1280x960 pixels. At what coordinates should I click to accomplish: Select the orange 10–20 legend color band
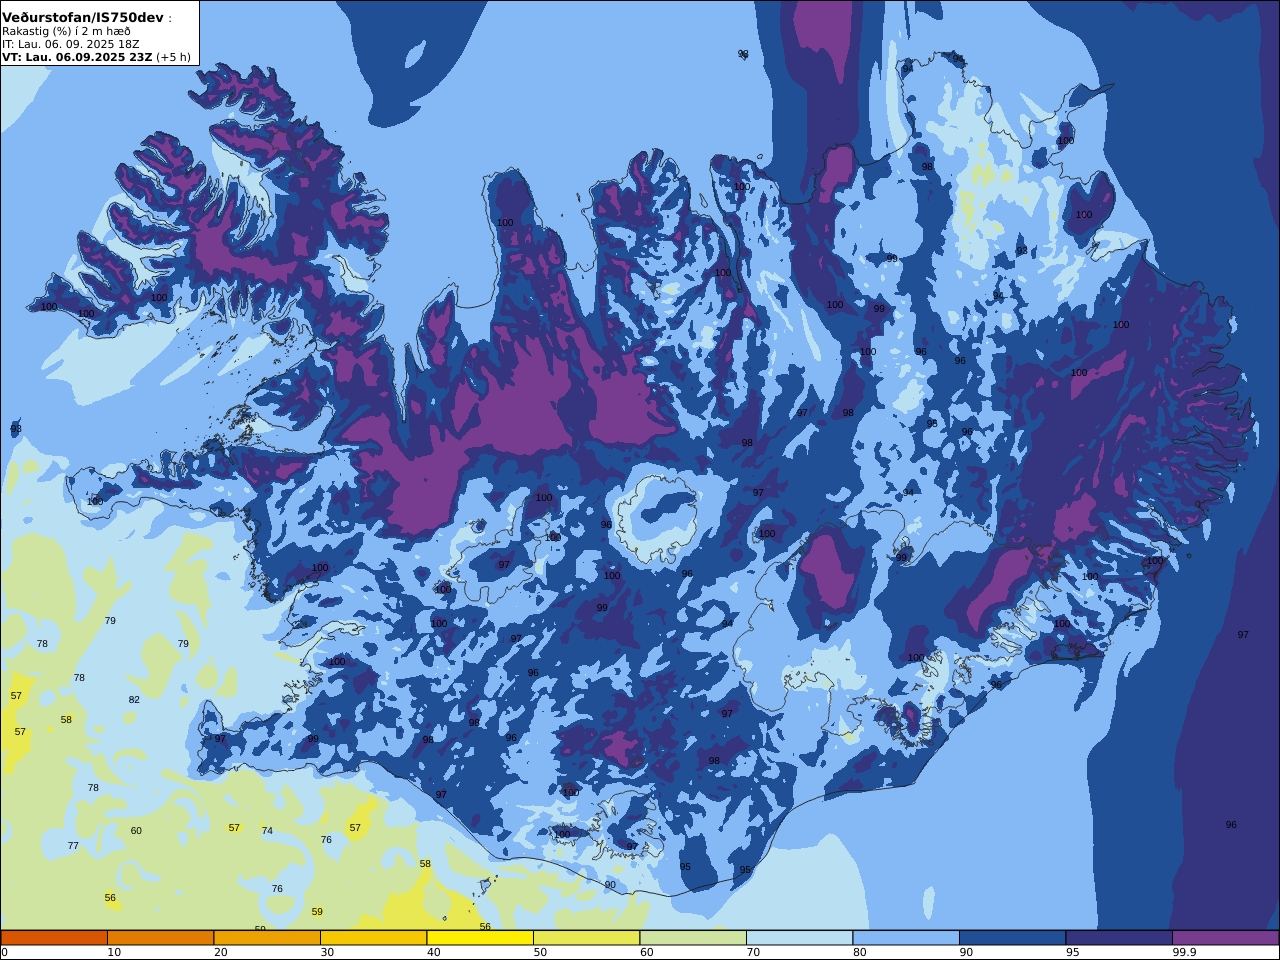point(160,938)
